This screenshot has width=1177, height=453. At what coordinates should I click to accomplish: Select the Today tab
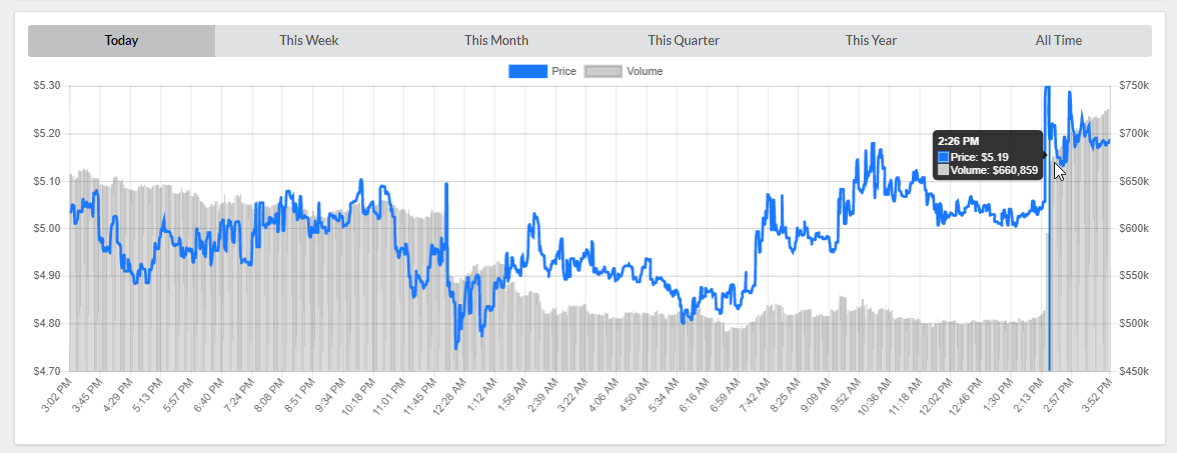(121, 41)
